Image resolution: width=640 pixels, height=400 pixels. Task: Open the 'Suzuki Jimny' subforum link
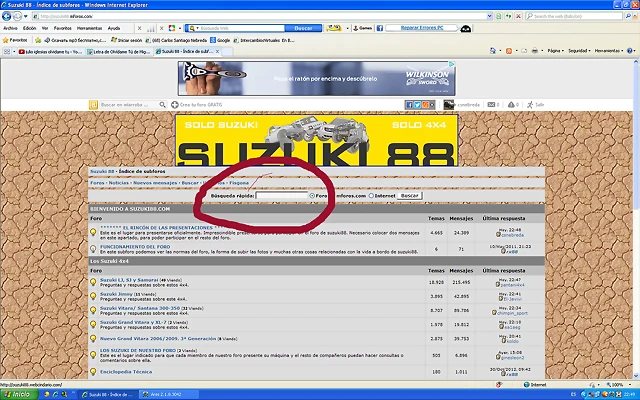point(116,294)
